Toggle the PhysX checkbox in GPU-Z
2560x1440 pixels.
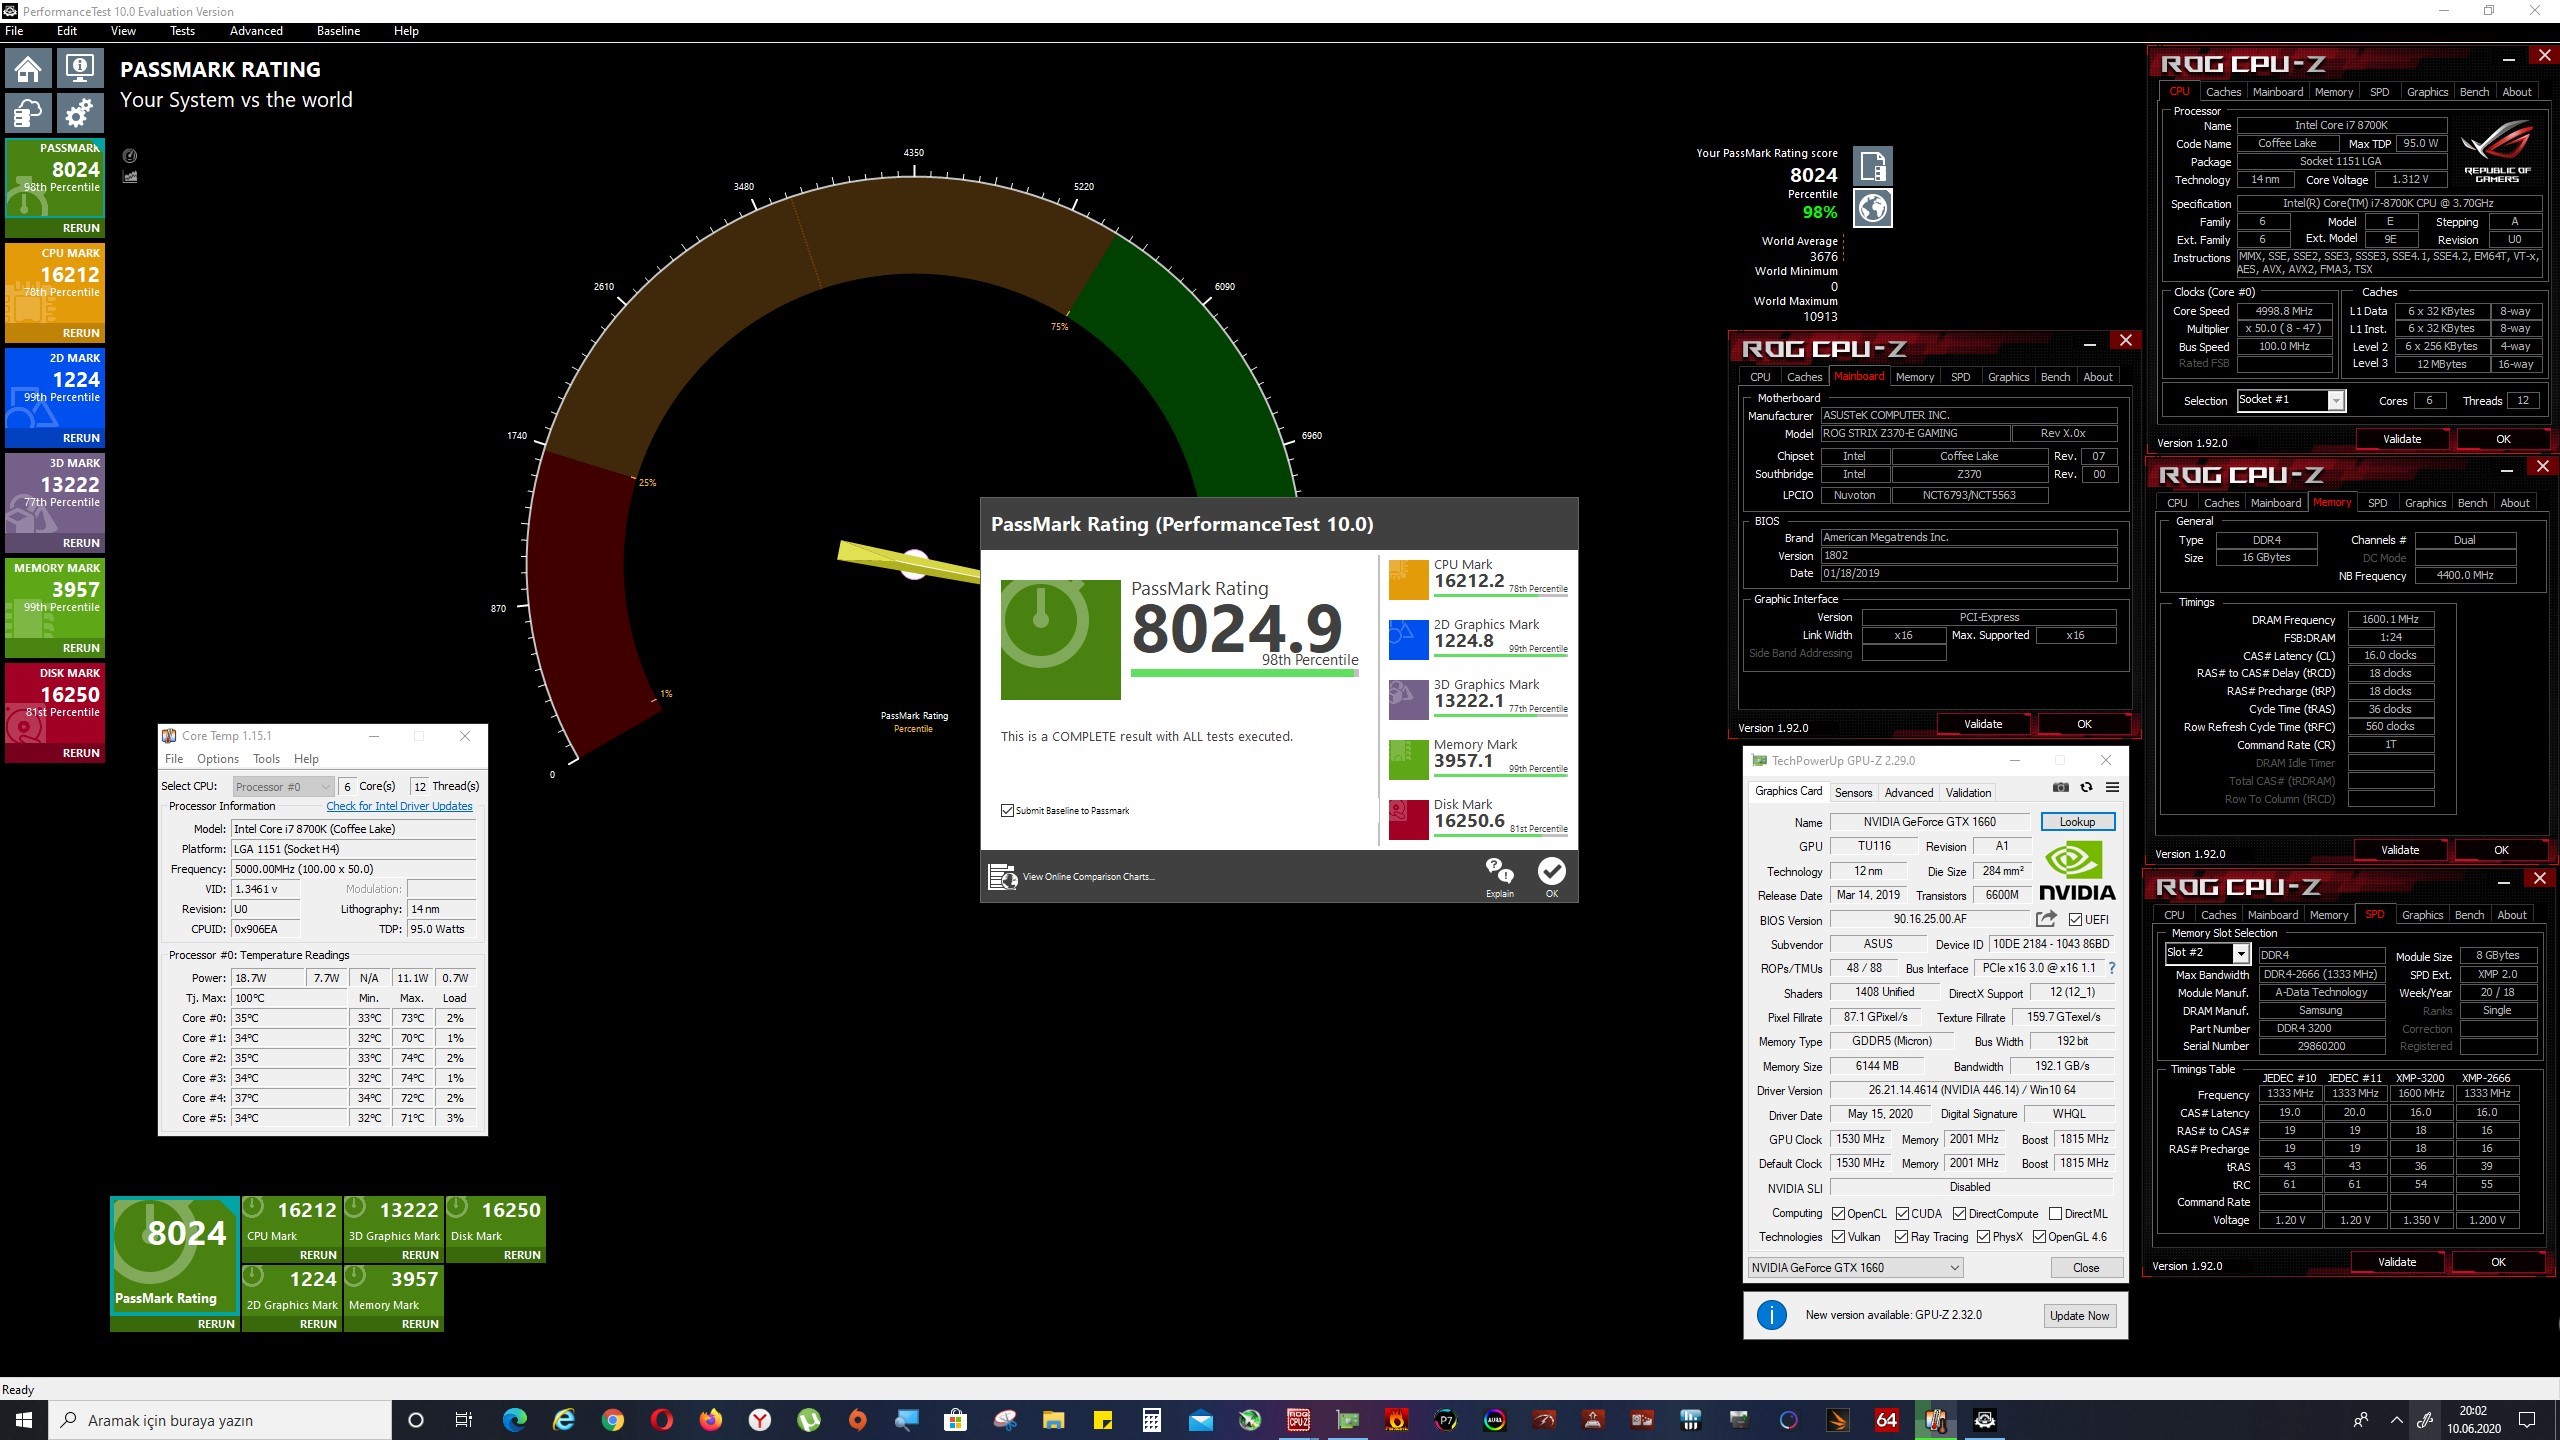[x=1983, y=1237]
